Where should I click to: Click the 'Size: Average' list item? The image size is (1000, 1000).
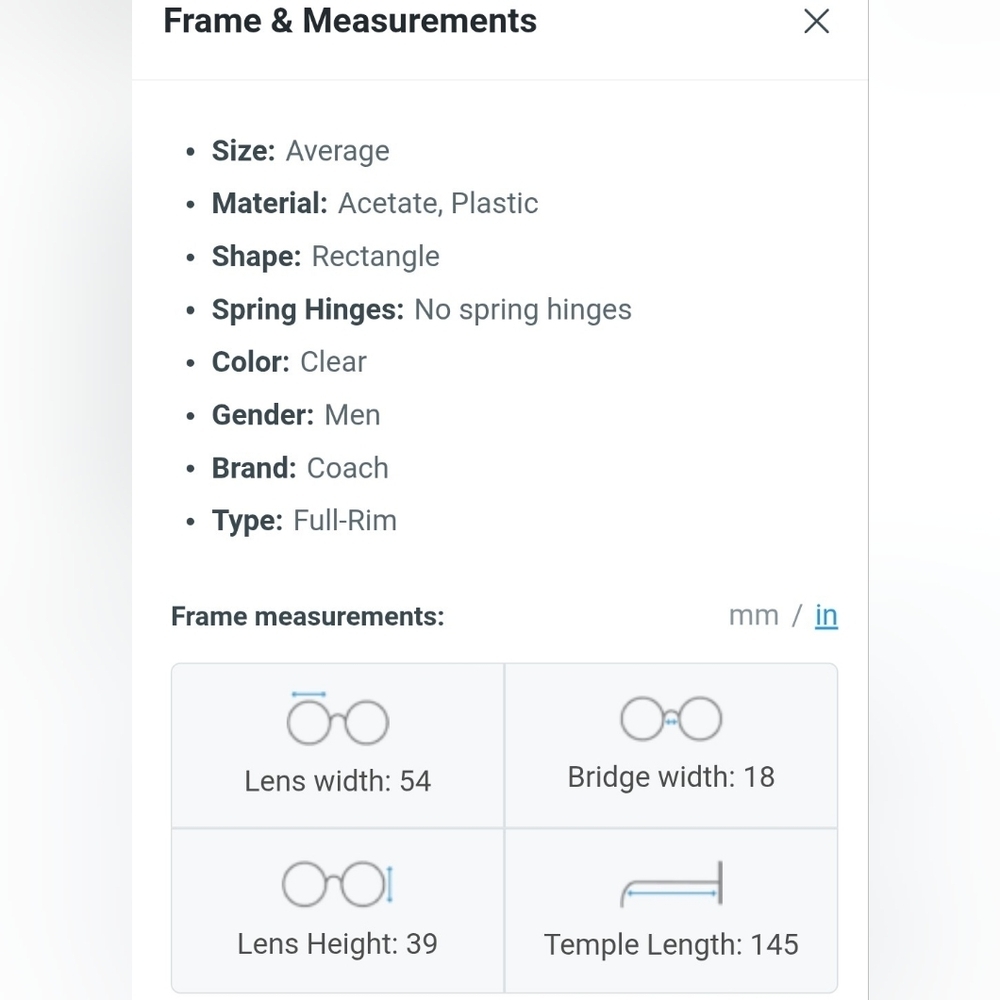300,151
